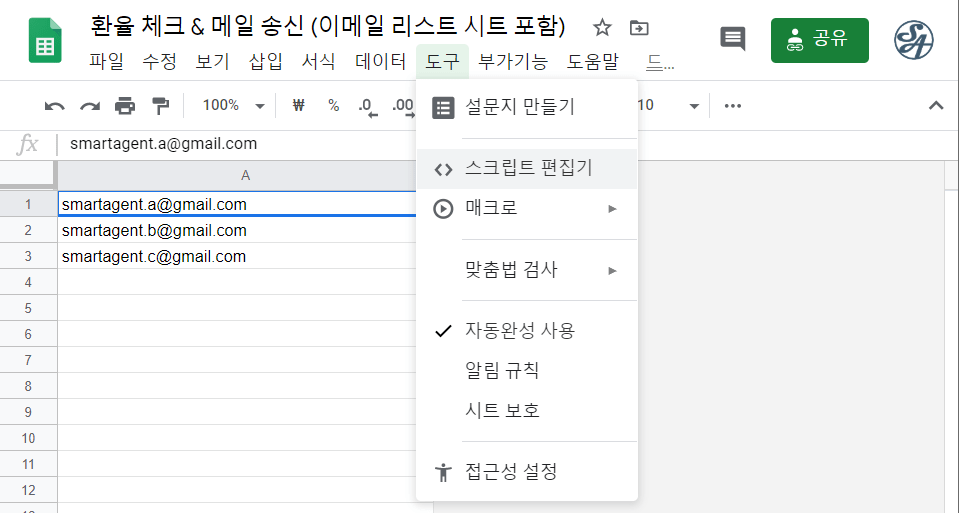Open the comments history icon

(733, 39)
